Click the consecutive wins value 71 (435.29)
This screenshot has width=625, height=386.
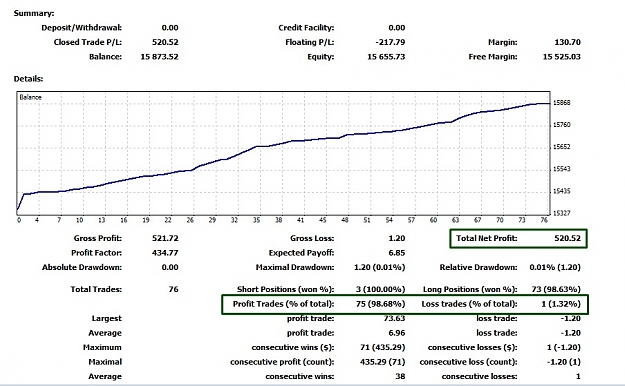point(382,347)
